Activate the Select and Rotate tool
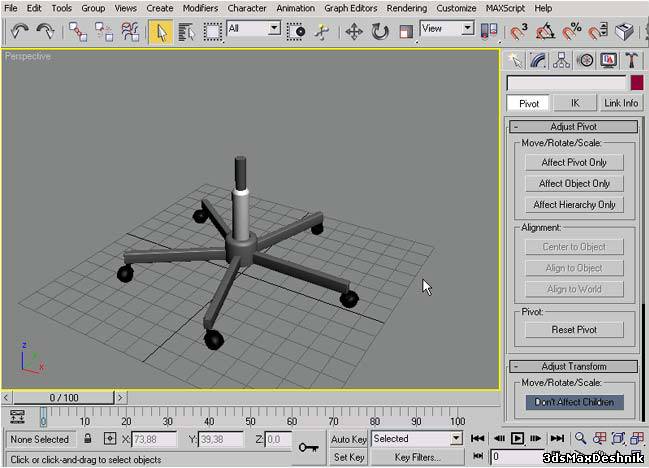 pyautogui.click(x=380, y=32)
